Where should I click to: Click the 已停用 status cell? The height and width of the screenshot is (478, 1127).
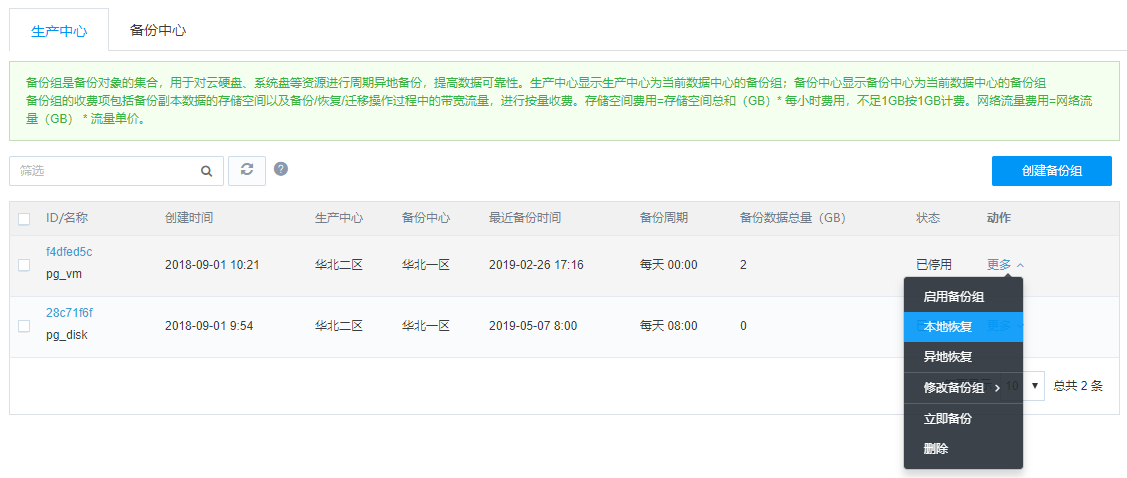934,265
